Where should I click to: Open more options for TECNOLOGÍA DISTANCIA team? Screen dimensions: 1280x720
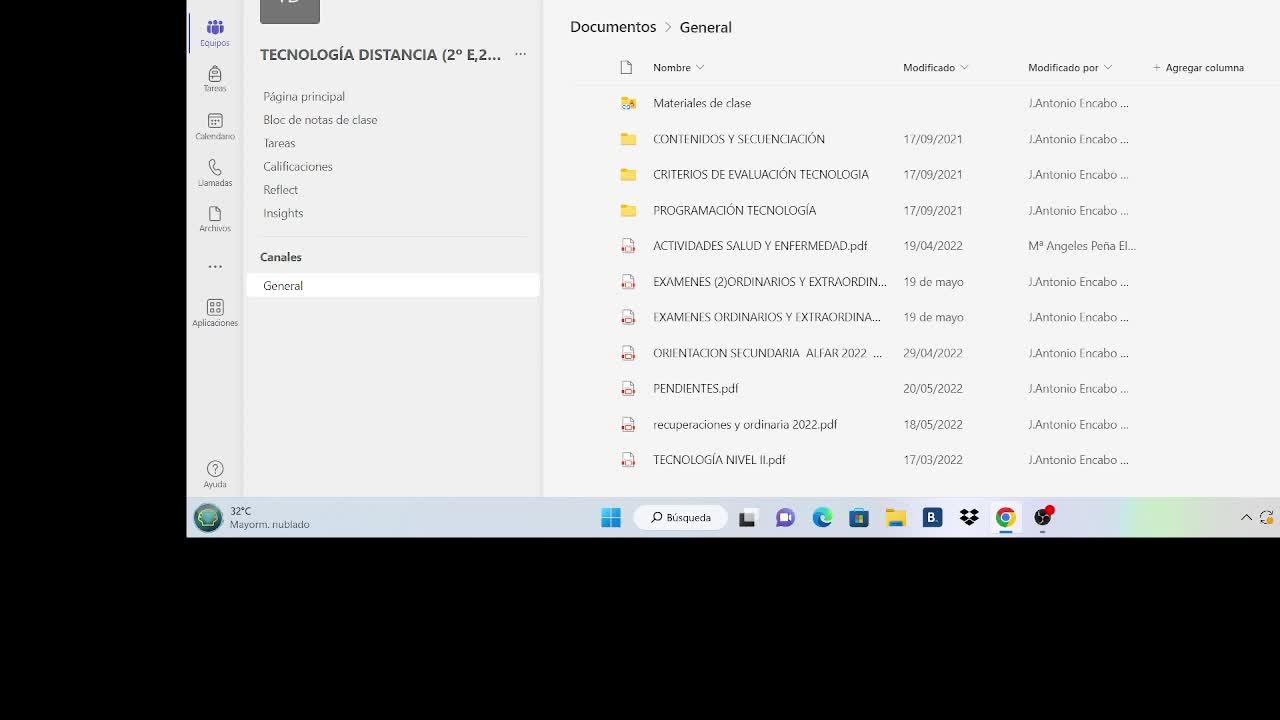[x=520, y=54]
